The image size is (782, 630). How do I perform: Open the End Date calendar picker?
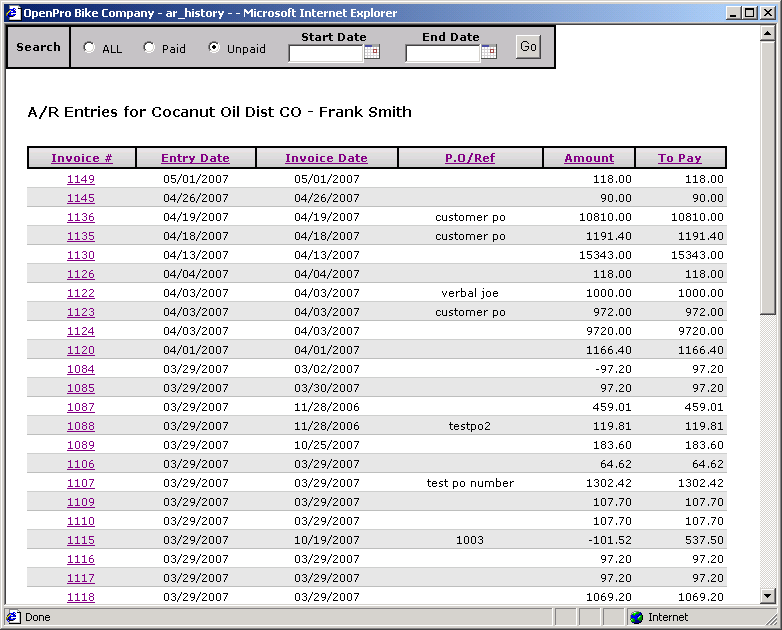489,53
